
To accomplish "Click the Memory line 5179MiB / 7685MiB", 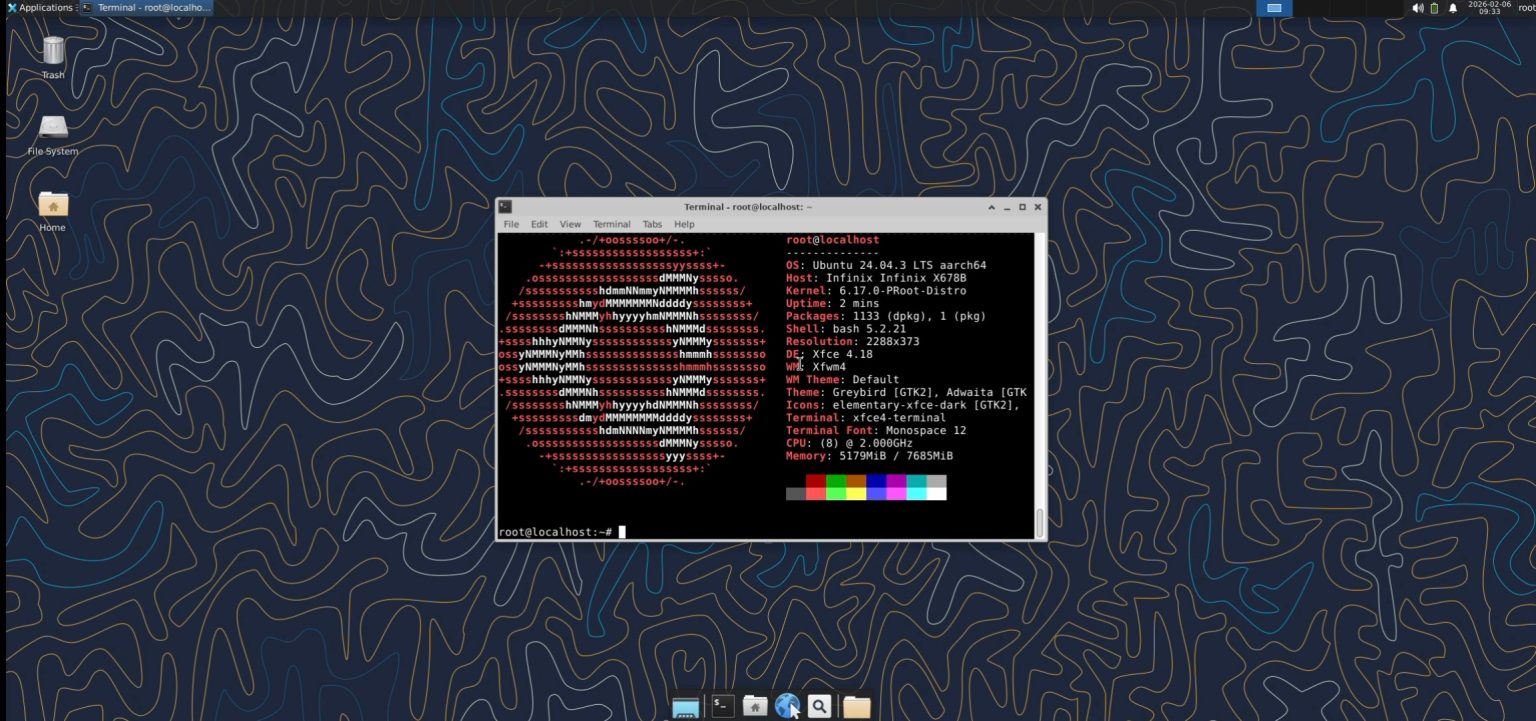I will coord(869,456).
